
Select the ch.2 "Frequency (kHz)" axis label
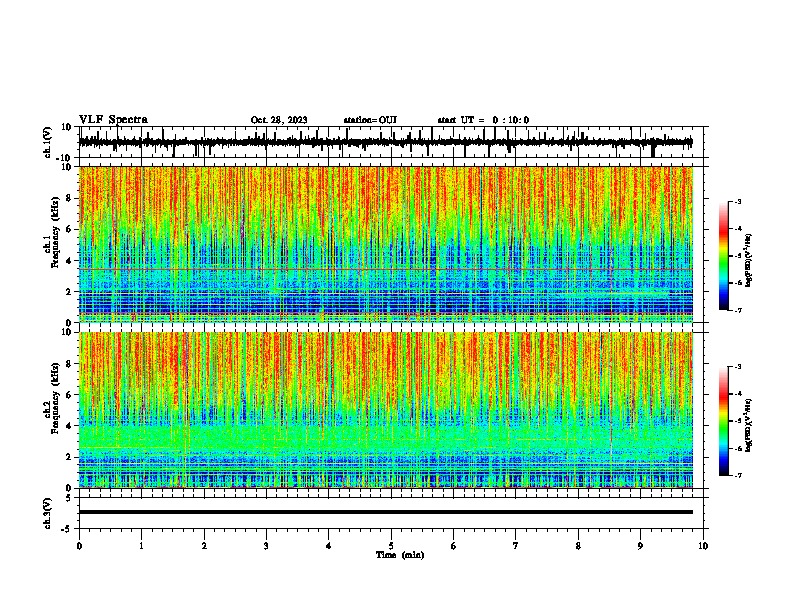click(x=55, y=398)
